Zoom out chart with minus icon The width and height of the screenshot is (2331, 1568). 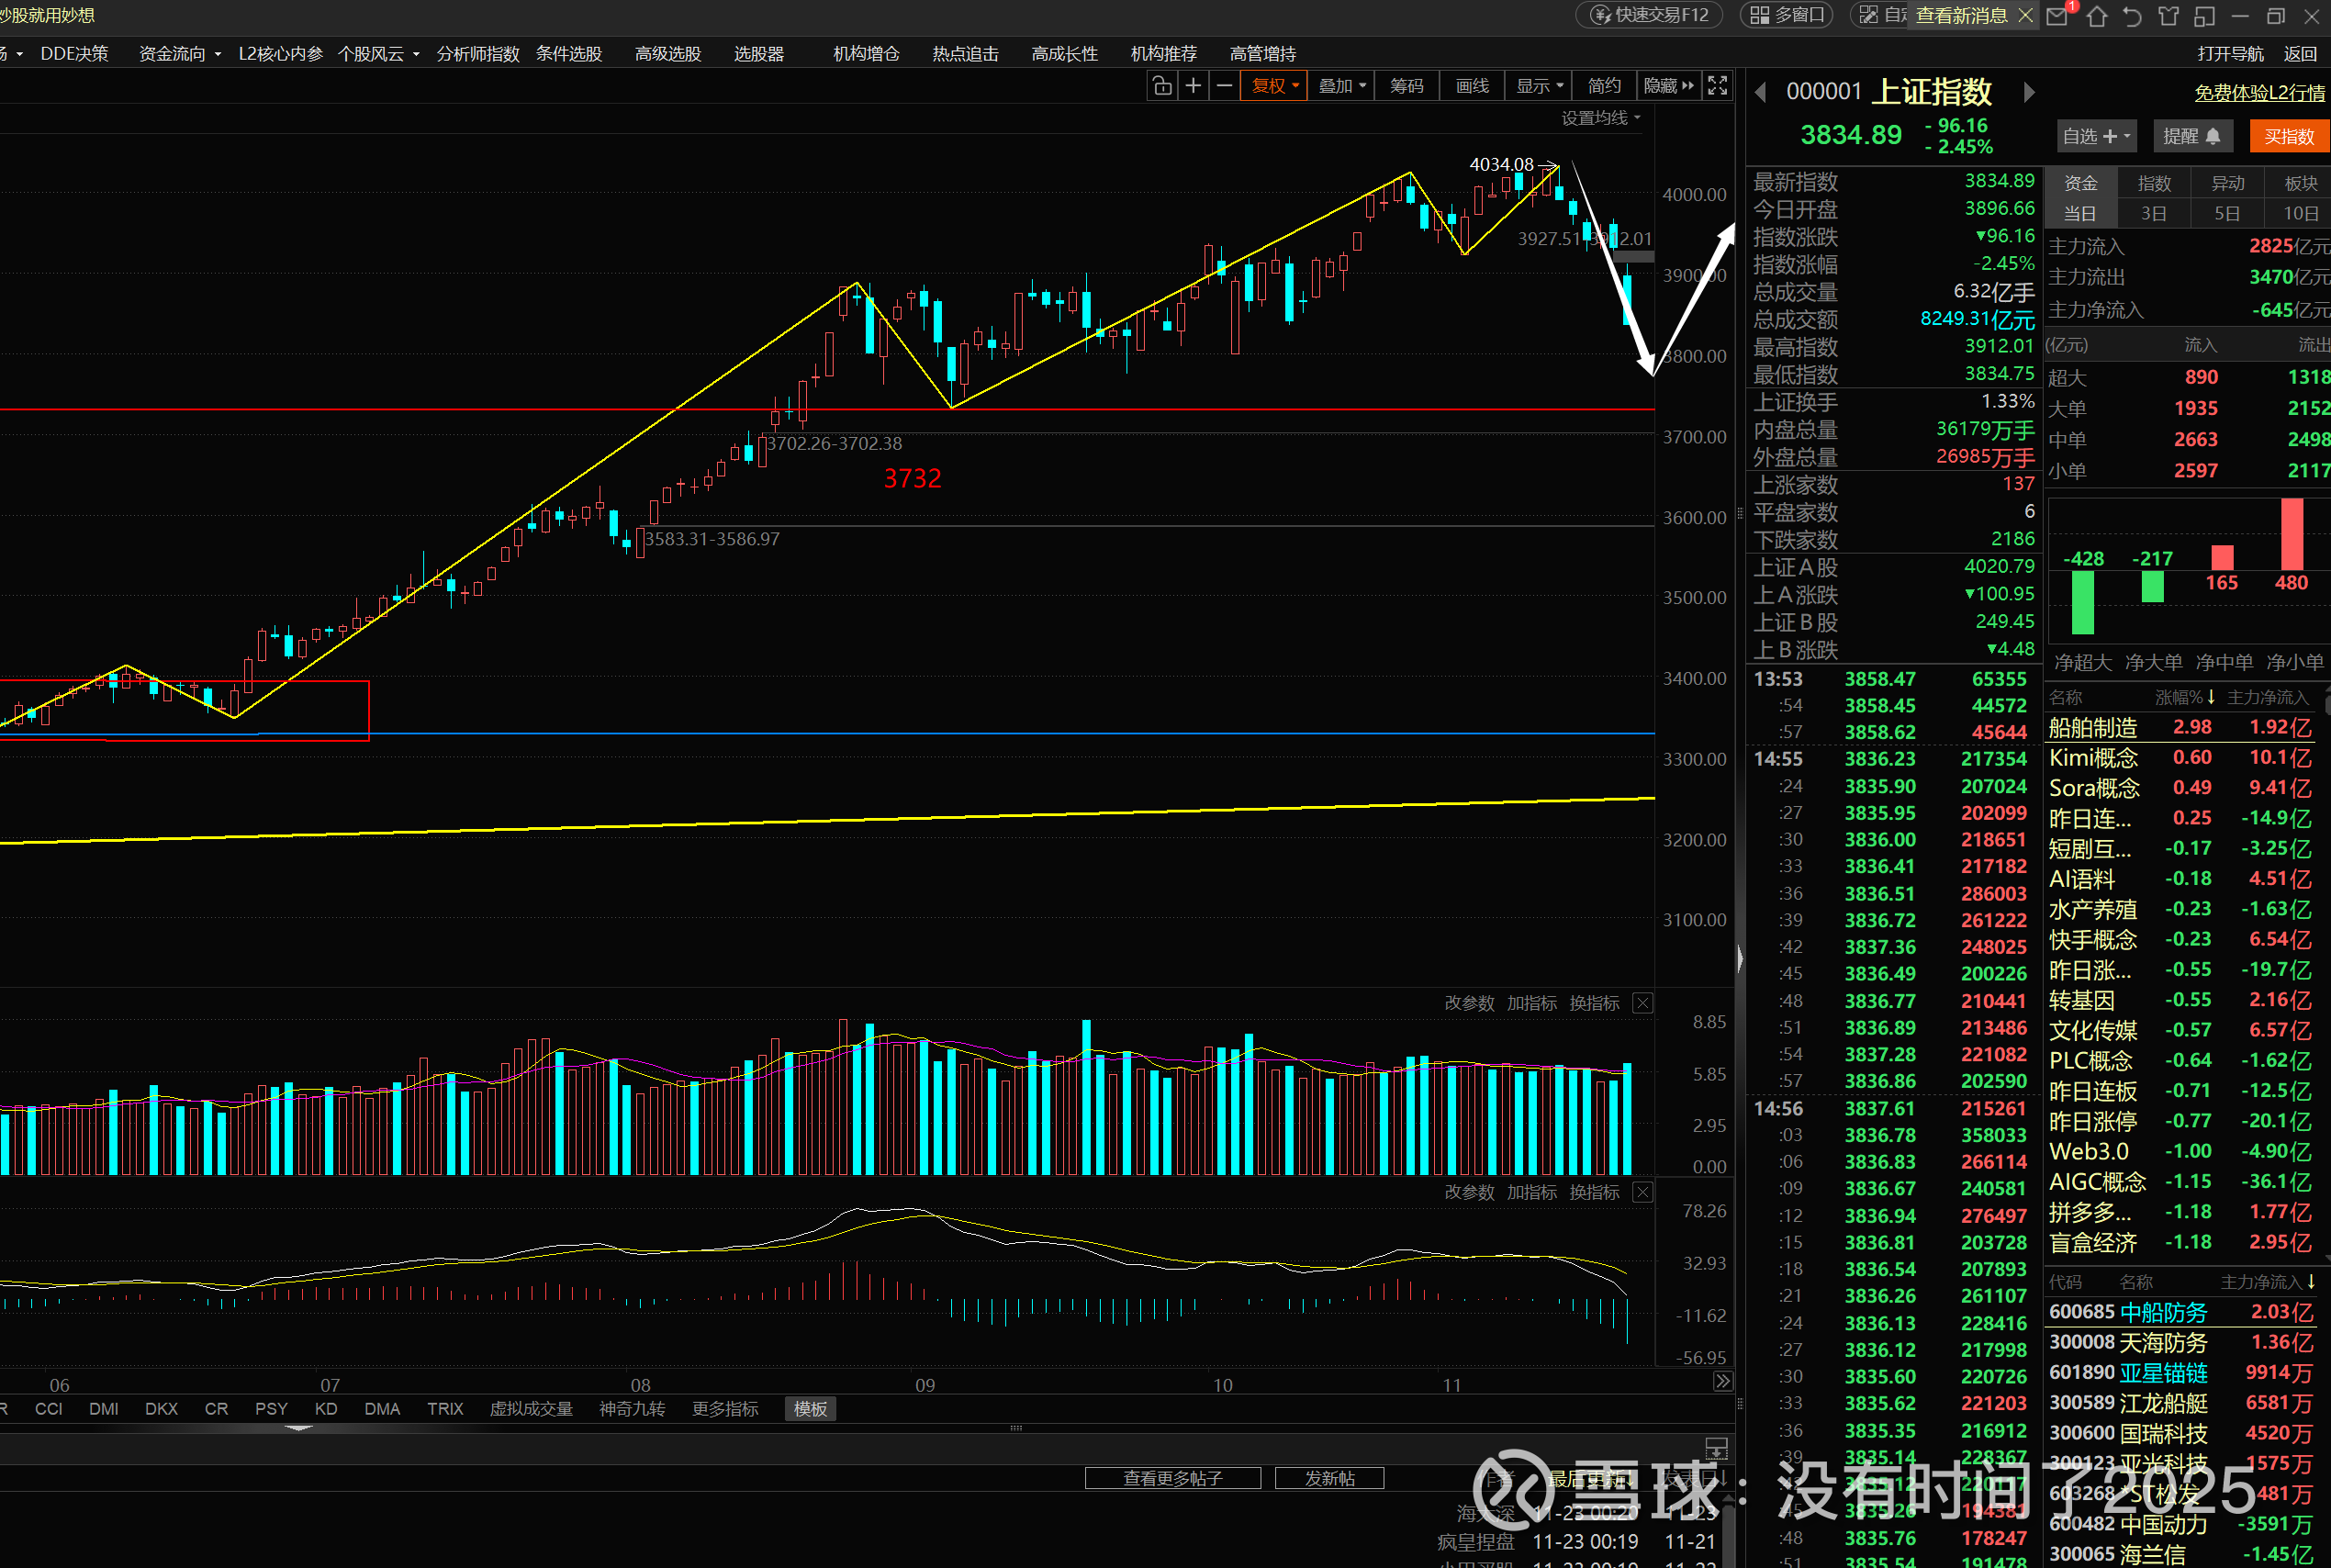tap(1224, 86)
